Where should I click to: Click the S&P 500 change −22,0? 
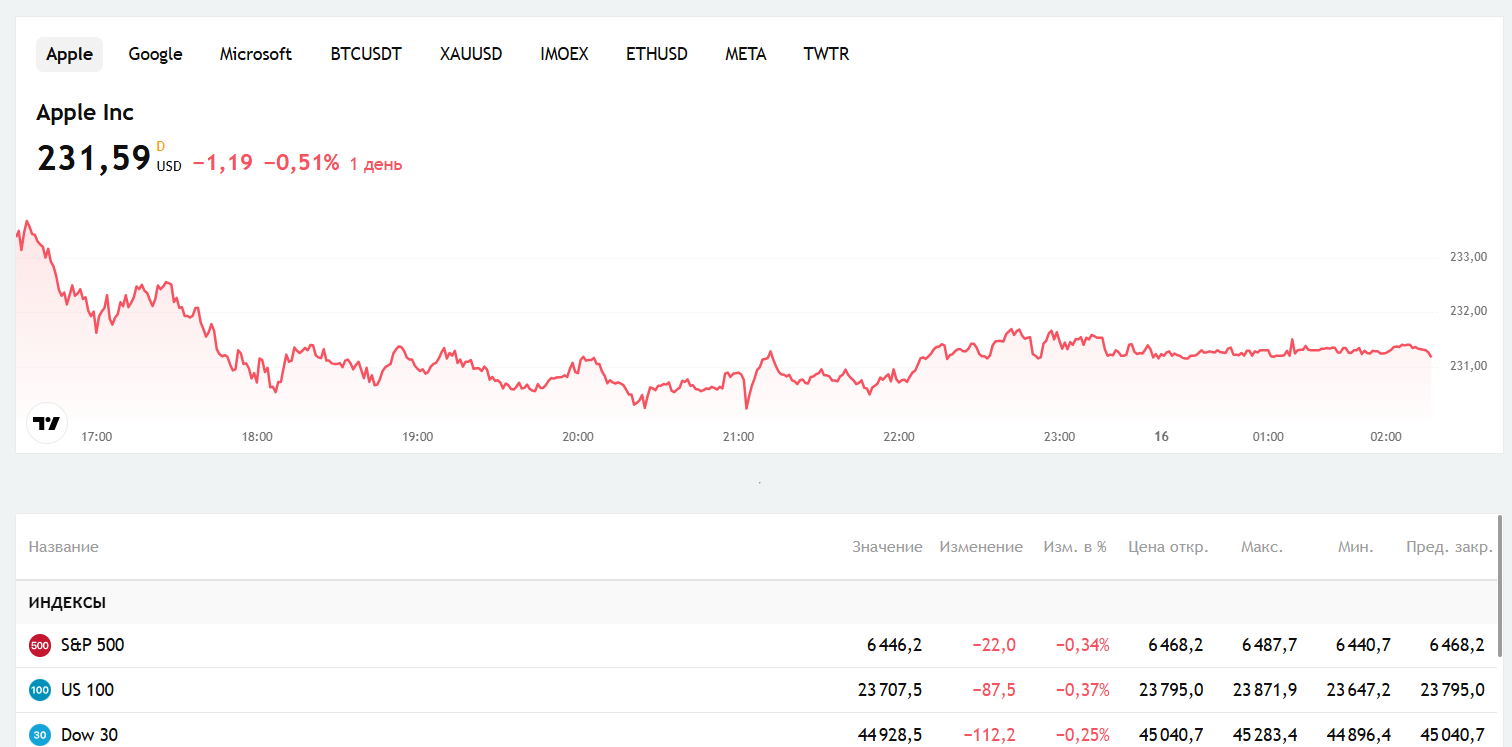click(x=994, y=646)
